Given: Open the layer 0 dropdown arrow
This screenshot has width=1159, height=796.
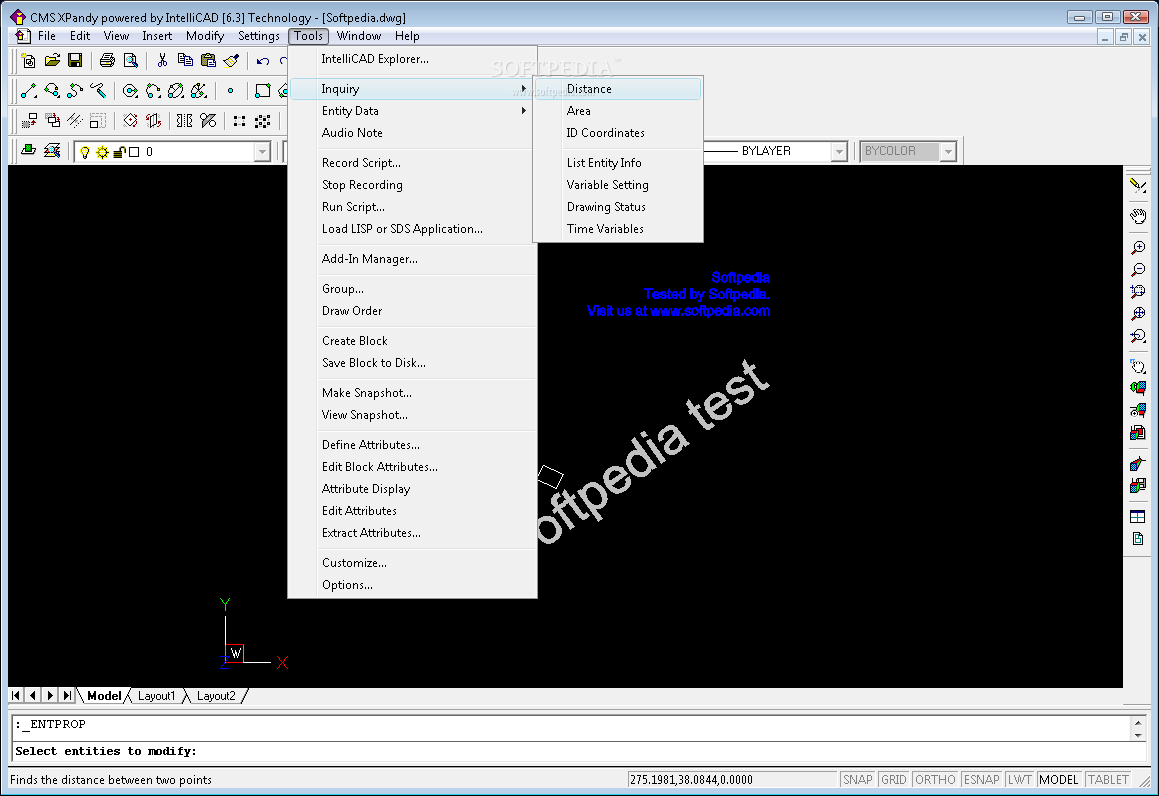Looking at the screenshot, I should tap(262, 152).
